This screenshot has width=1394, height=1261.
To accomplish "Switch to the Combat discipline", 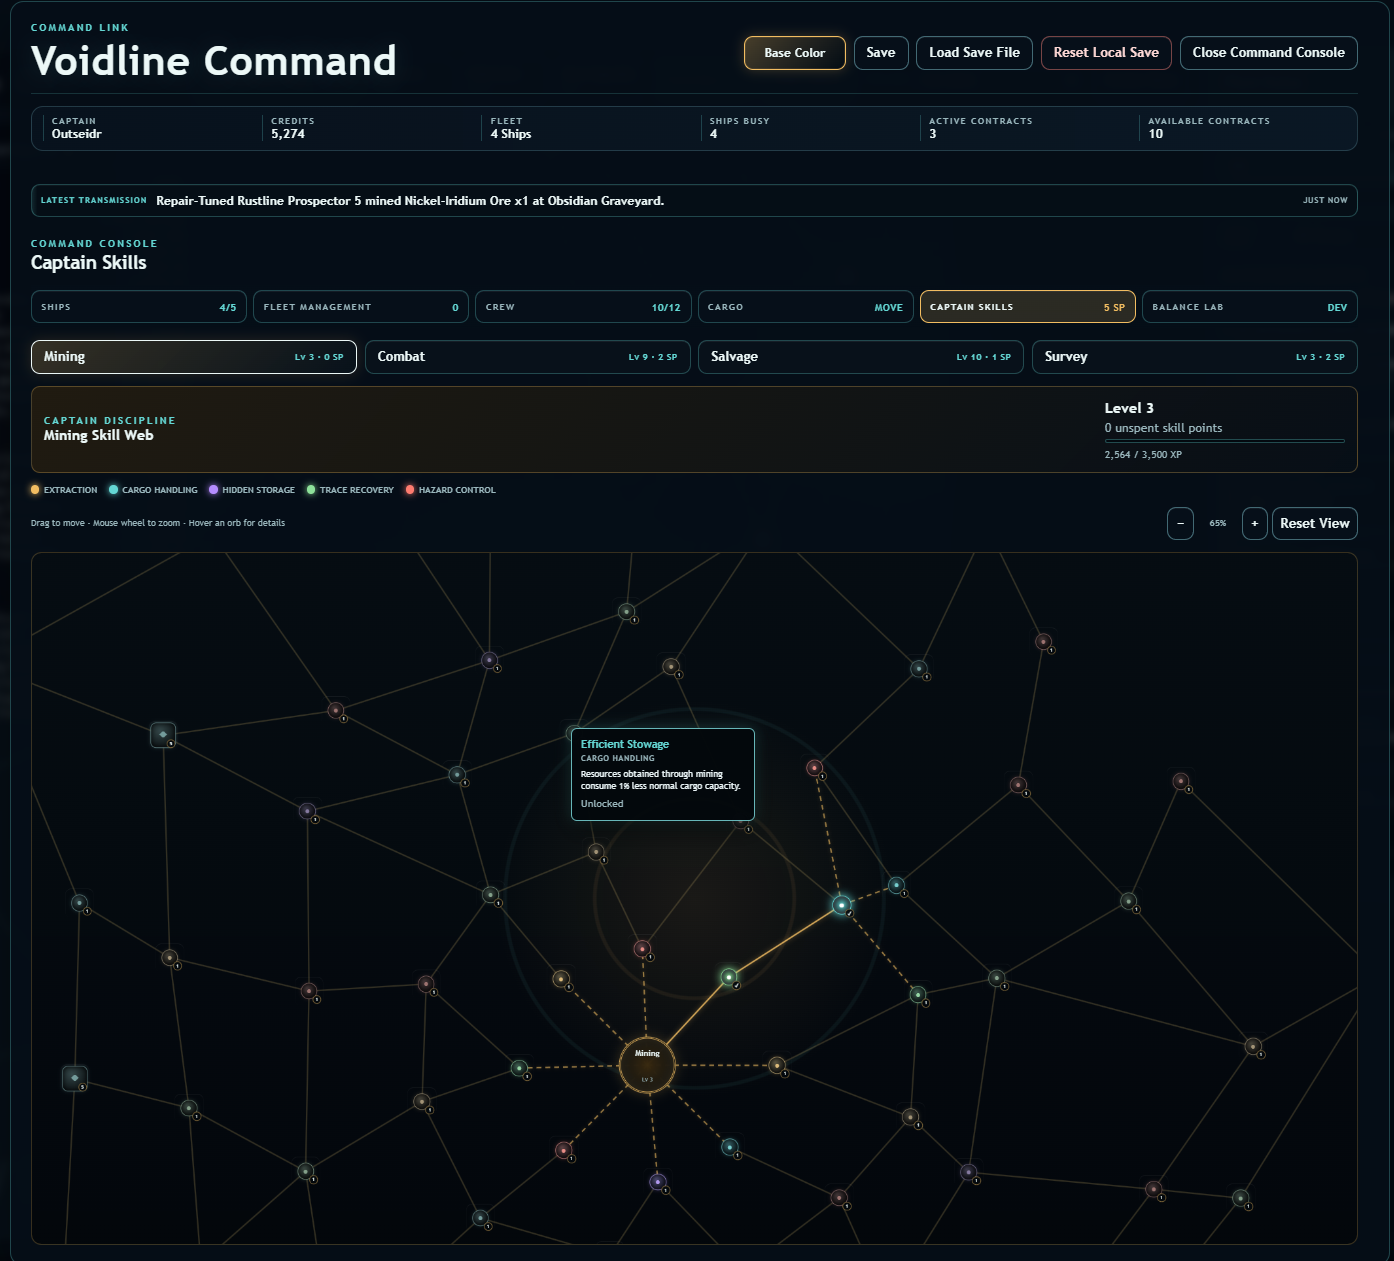I will [x=527, y=357].
